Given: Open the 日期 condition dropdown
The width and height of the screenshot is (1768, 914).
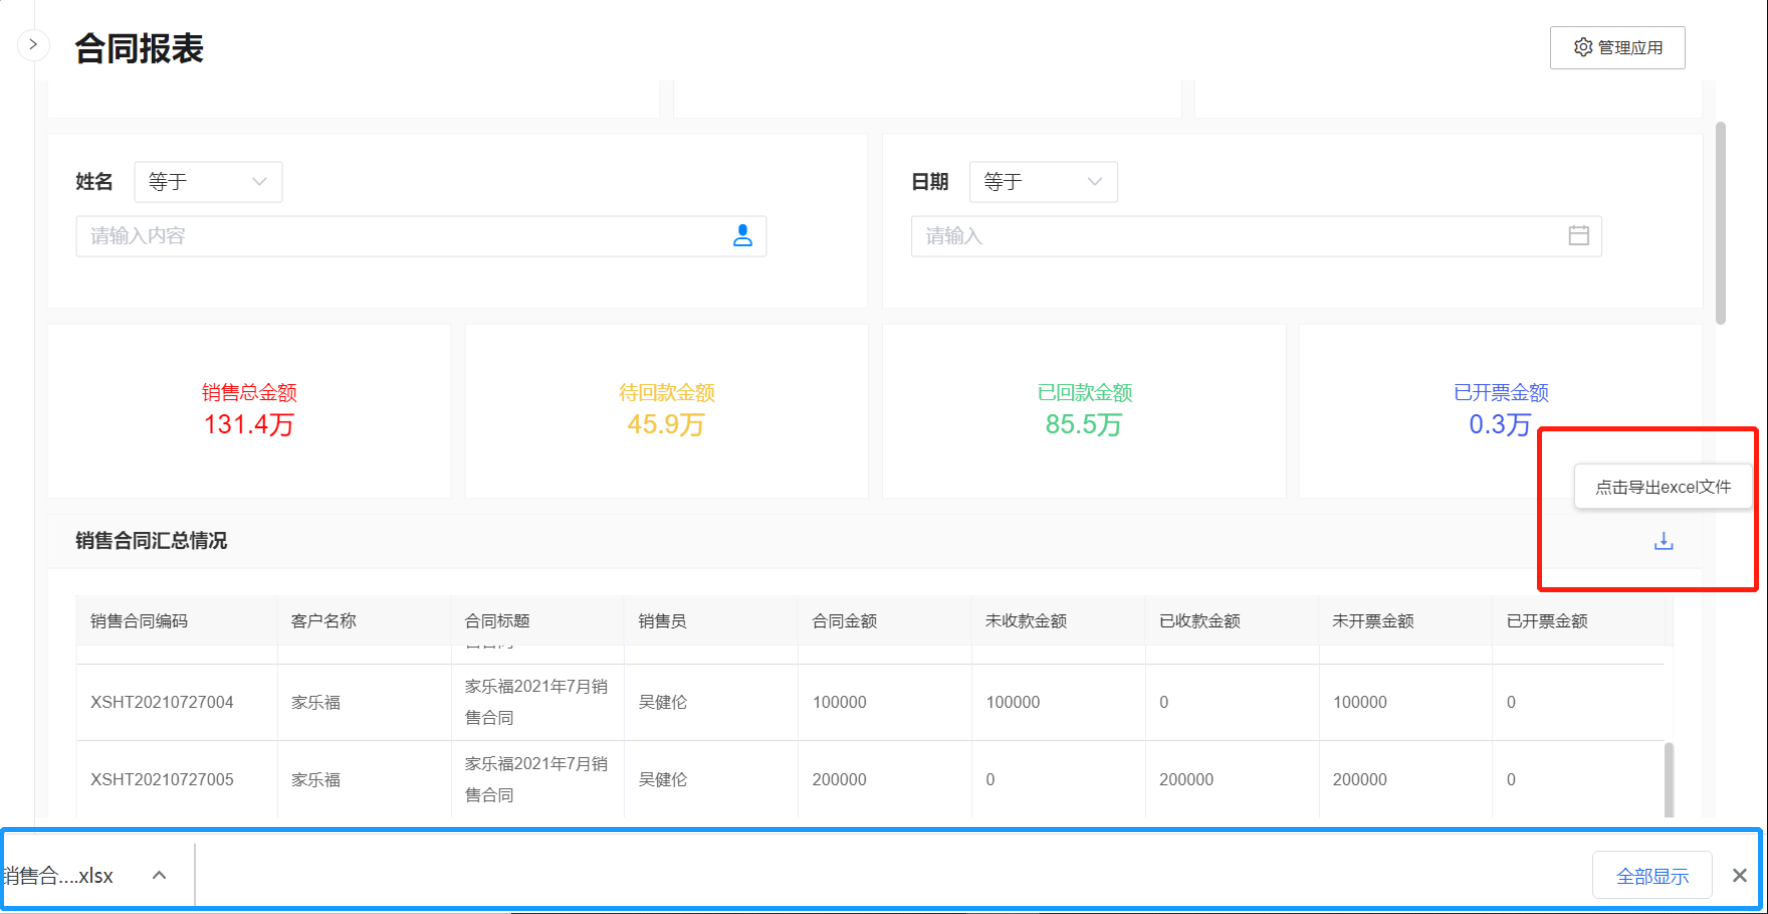Looking at the screenshot, I should (x=1043, y=182).
